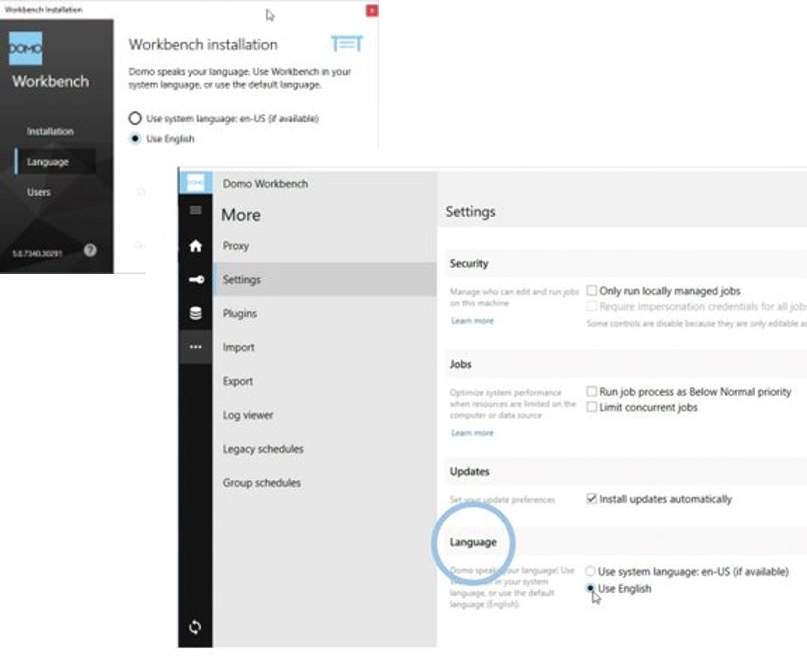Screen dimensions: 807x660
Task: Click the installer version number text
Action: [37, 253]
